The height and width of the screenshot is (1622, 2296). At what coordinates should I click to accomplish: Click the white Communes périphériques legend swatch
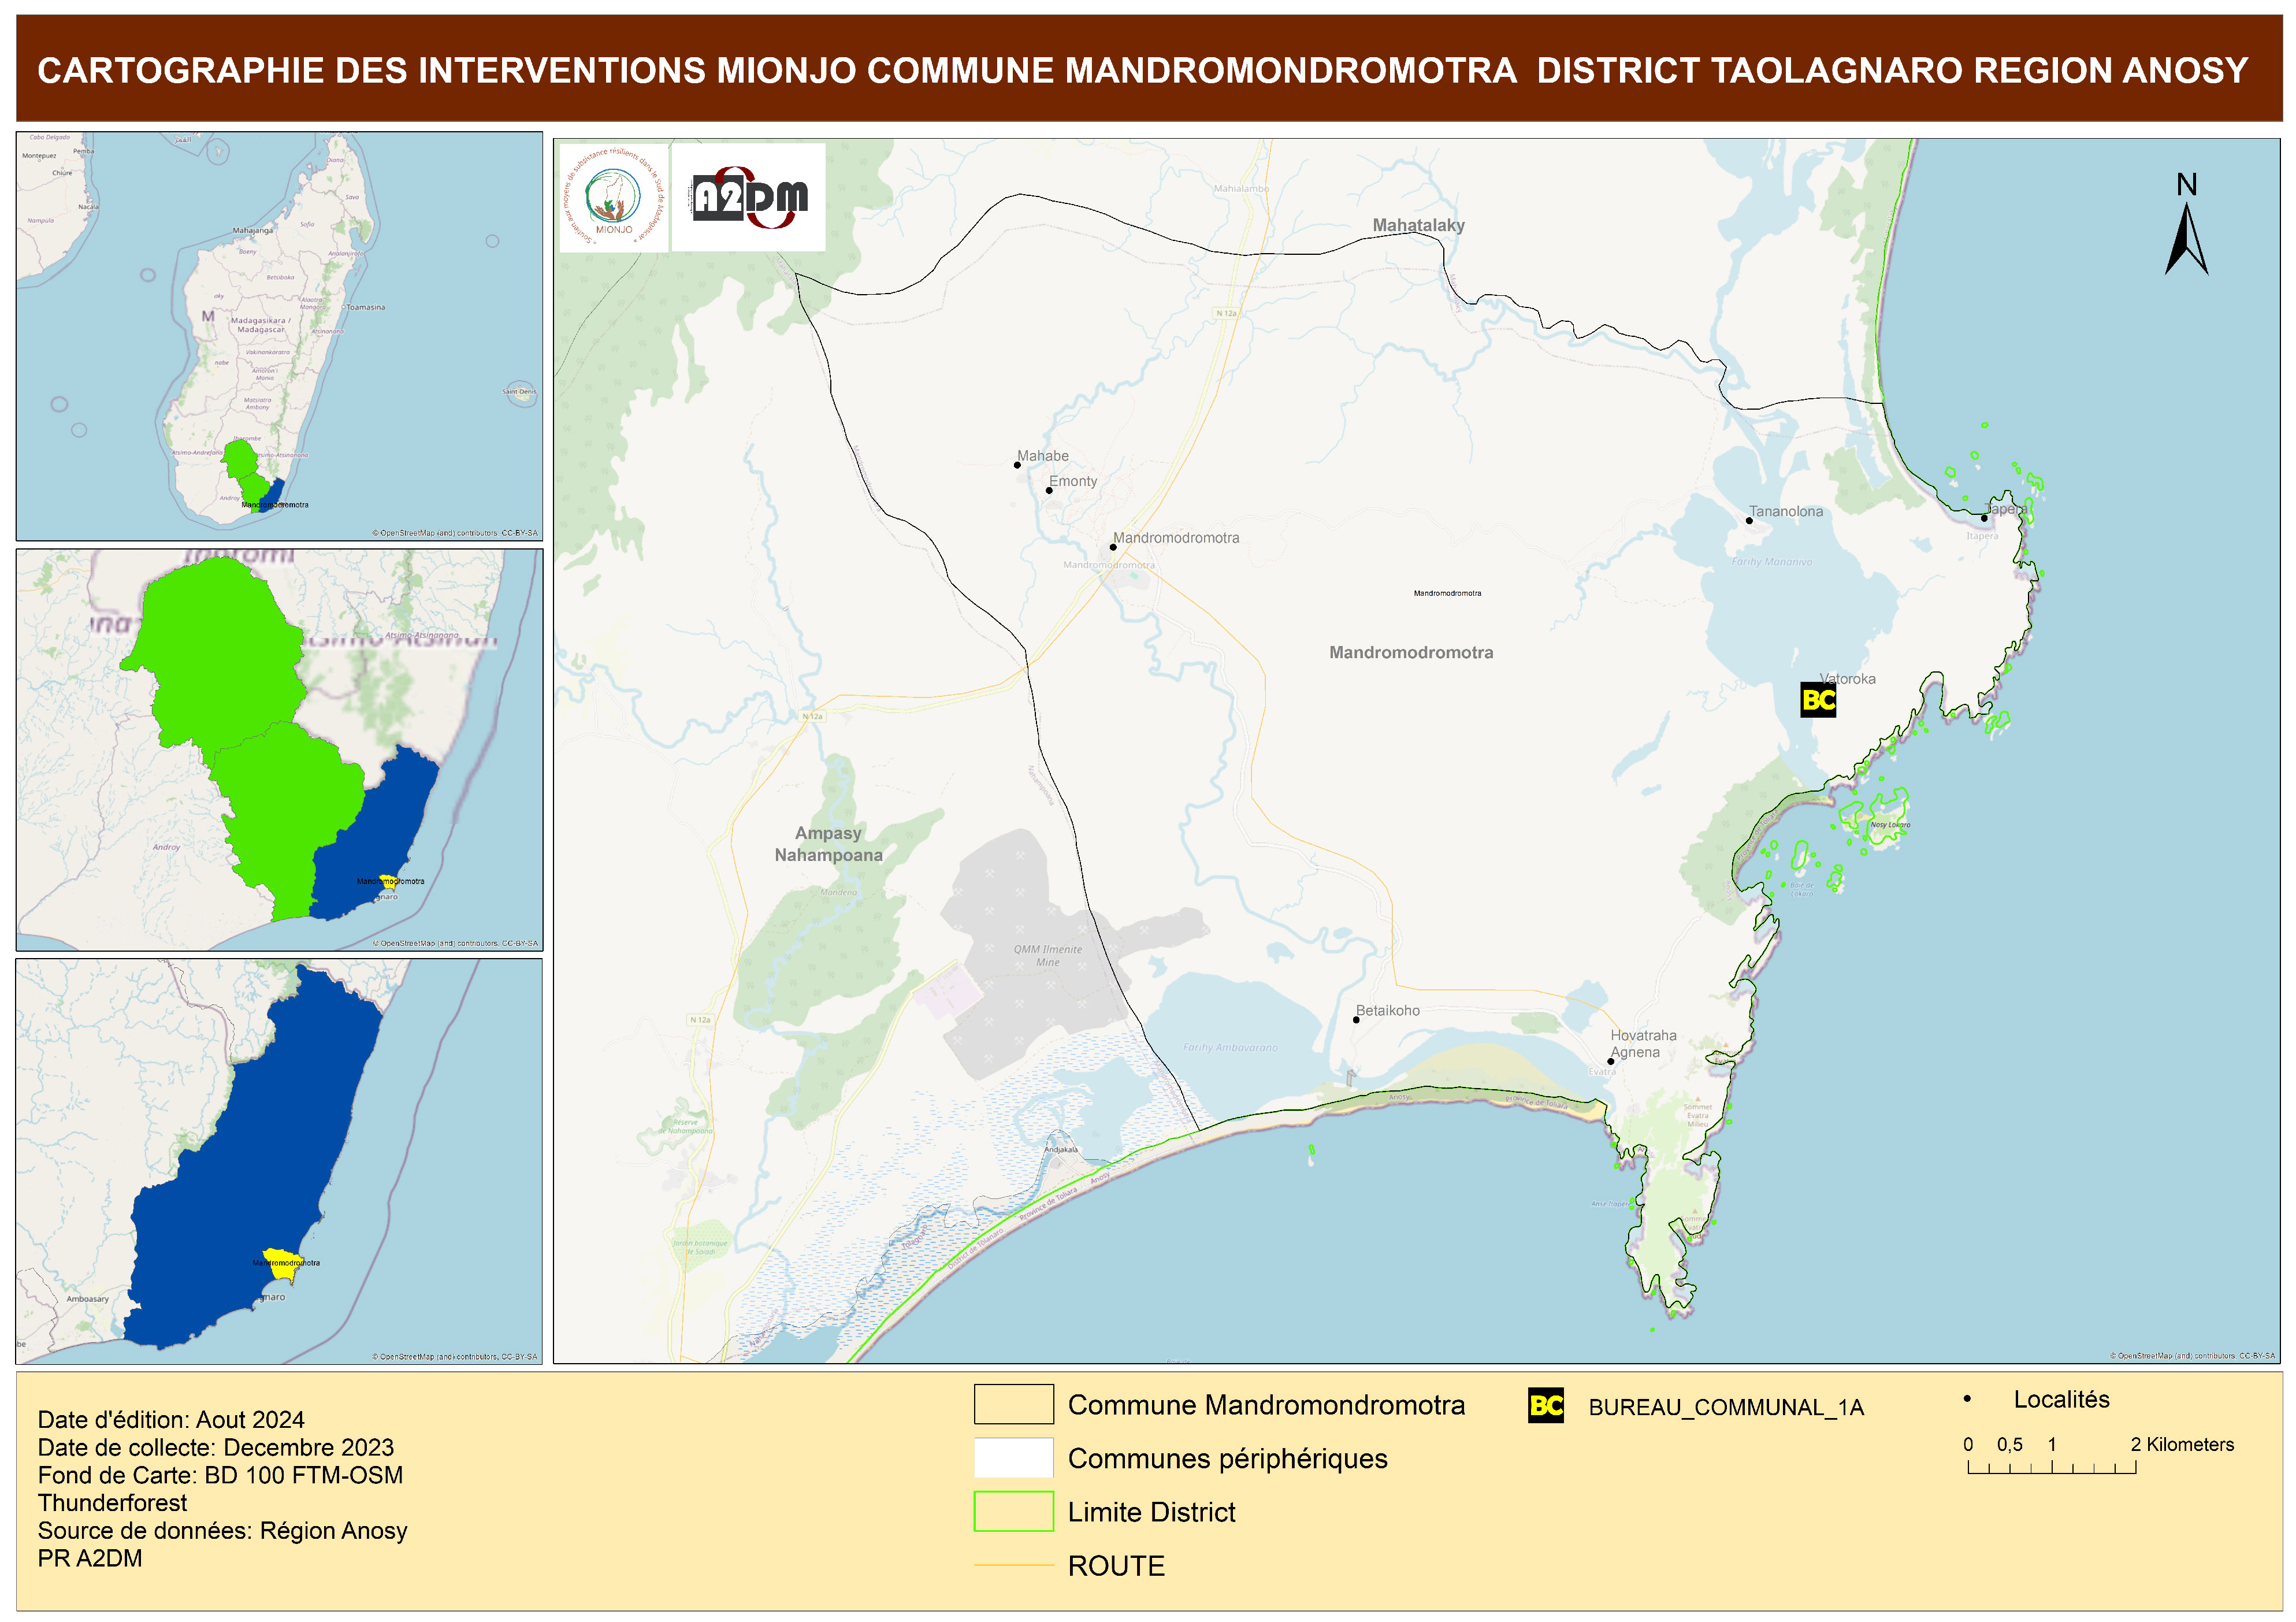[1013, 1458]
